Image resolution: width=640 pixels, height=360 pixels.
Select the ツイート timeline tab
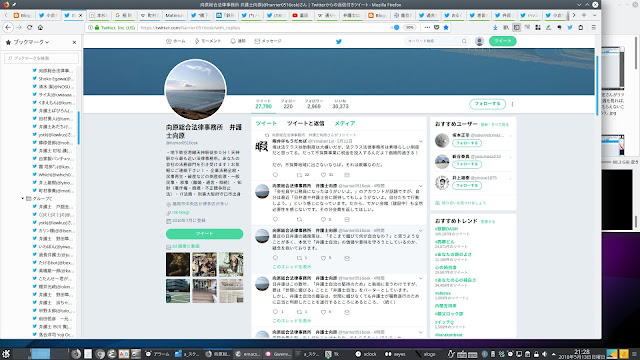pyautogui.click(x=266, y=123)
